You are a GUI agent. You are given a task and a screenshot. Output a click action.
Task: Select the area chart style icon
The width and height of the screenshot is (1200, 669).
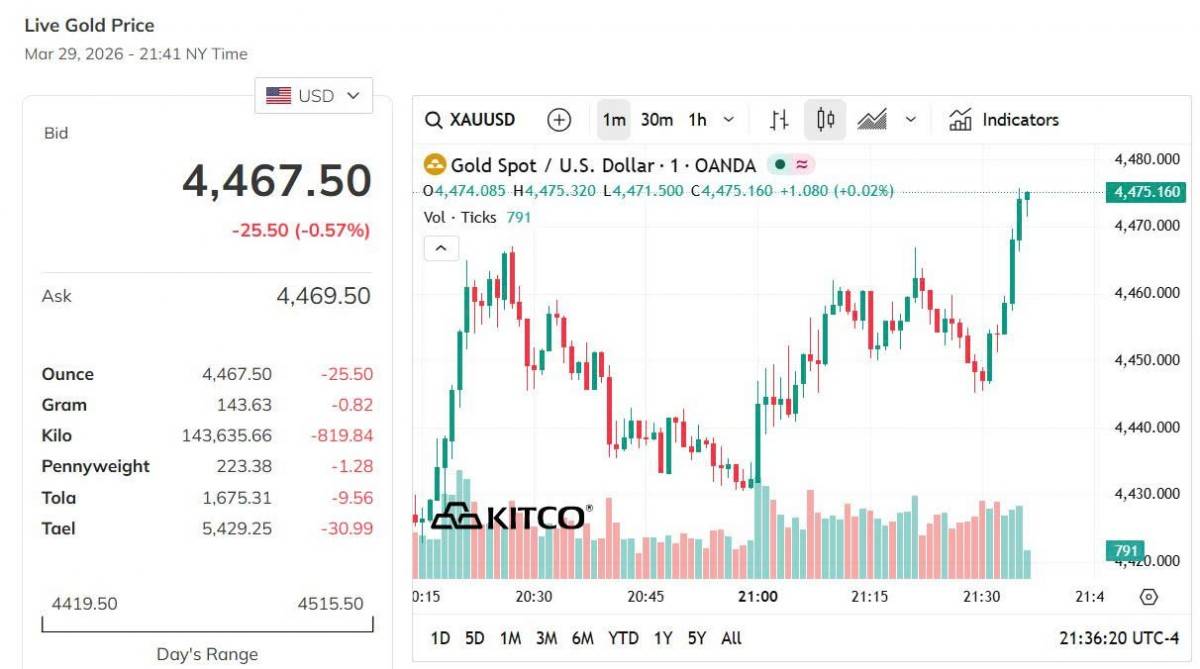pos(872,120)
